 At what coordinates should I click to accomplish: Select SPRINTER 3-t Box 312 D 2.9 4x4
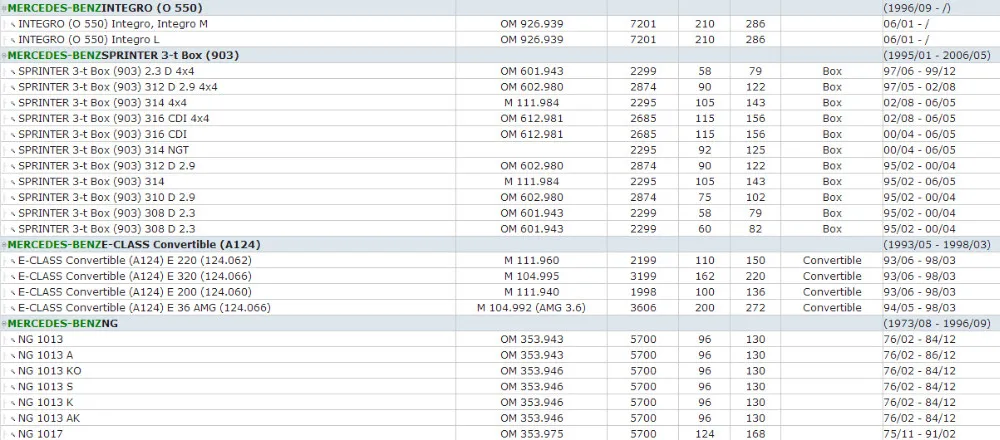click(117, 87)
